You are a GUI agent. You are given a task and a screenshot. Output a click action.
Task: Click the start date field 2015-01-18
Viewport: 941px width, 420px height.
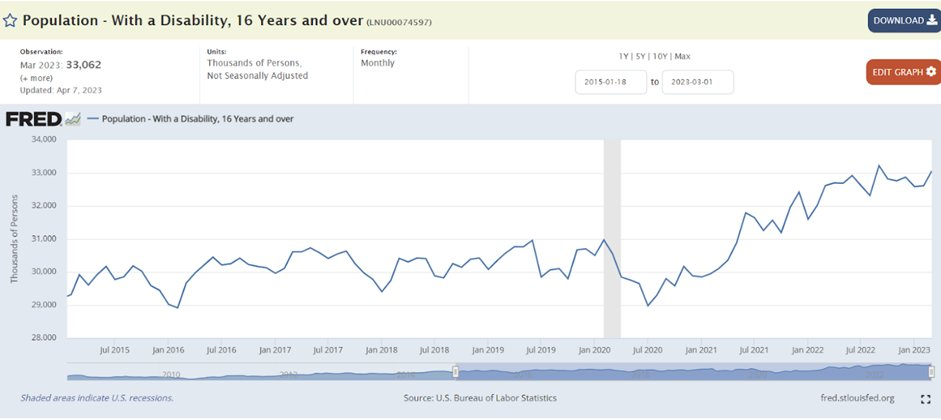coord(611,82)
